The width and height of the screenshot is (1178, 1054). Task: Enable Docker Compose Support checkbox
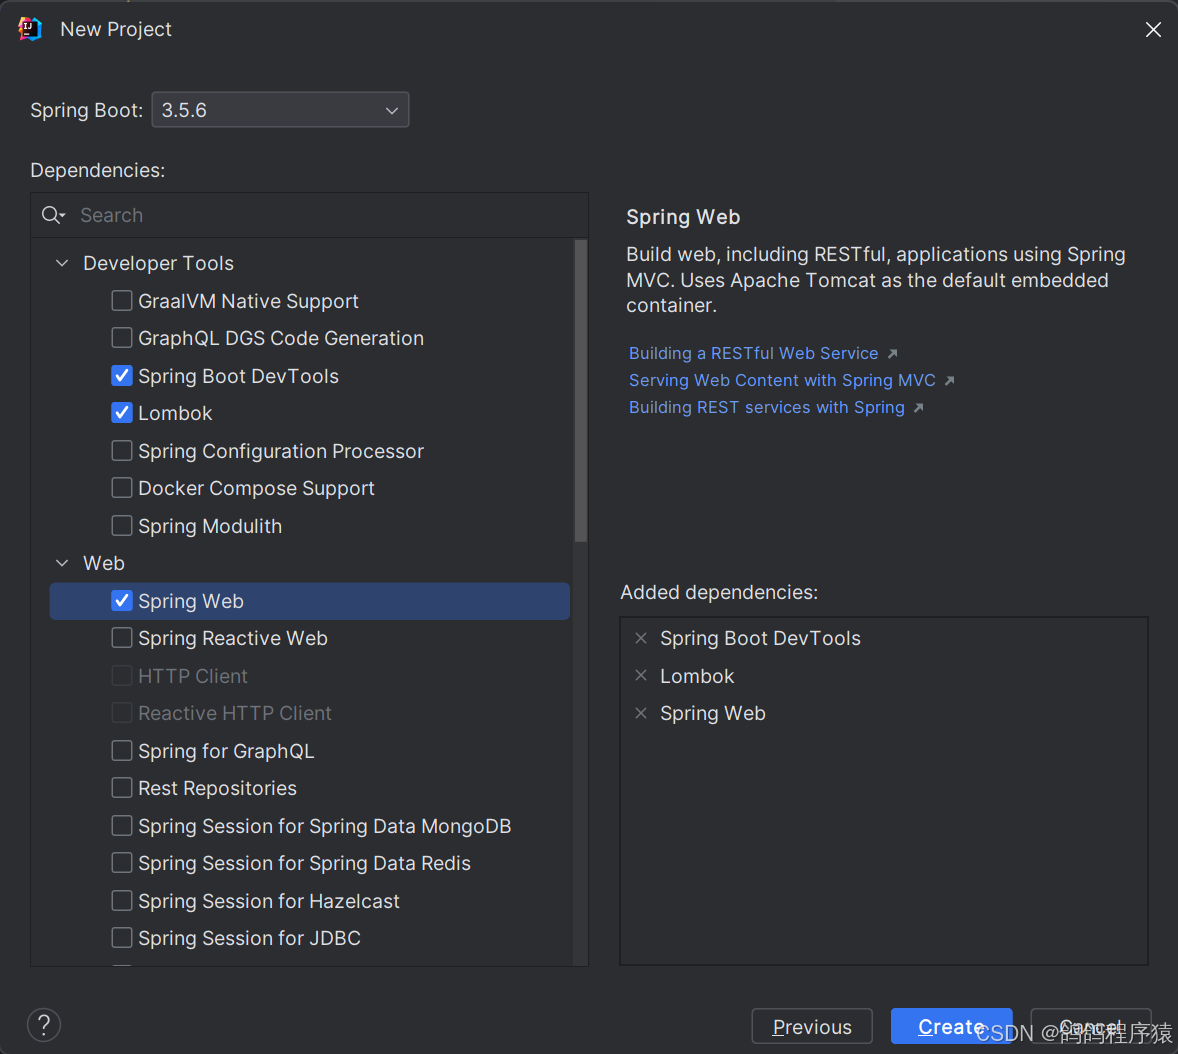pos(122,488)
